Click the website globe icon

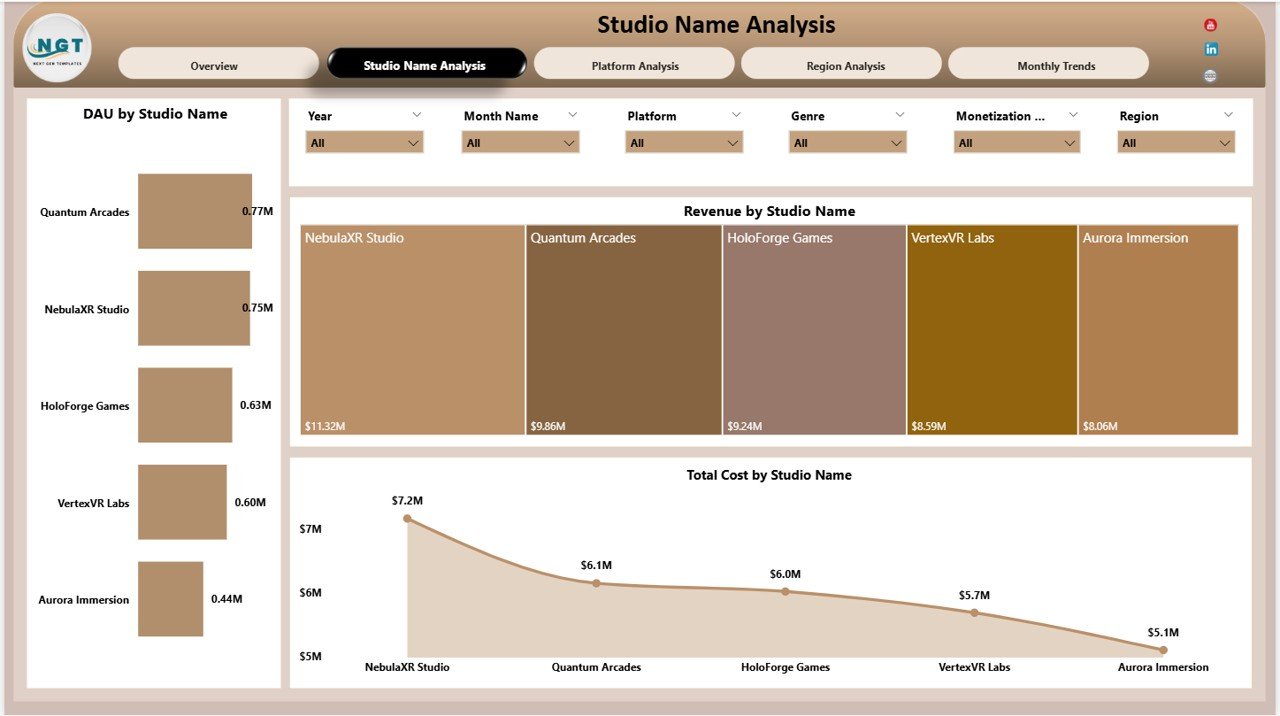click(1210, 74)
